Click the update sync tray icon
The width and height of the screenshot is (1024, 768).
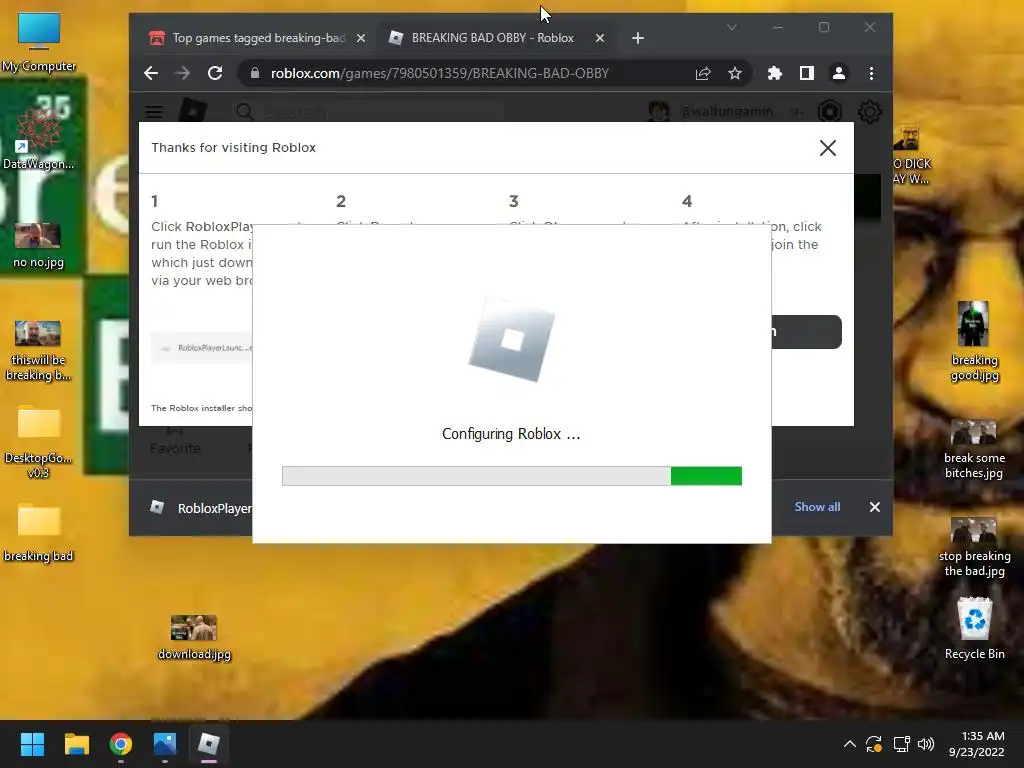coord(874,744)
